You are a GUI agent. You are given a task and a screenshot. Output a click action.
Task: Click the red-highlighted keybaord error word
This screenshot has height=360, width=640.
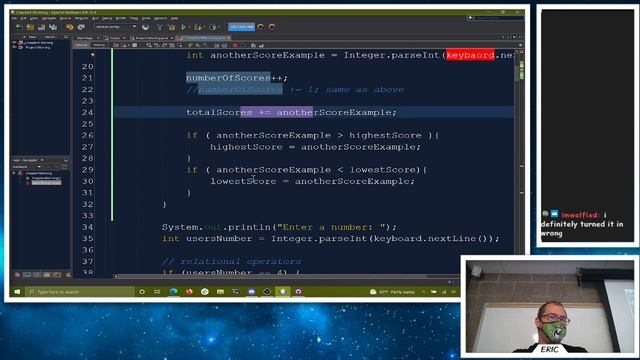point(470,55)
